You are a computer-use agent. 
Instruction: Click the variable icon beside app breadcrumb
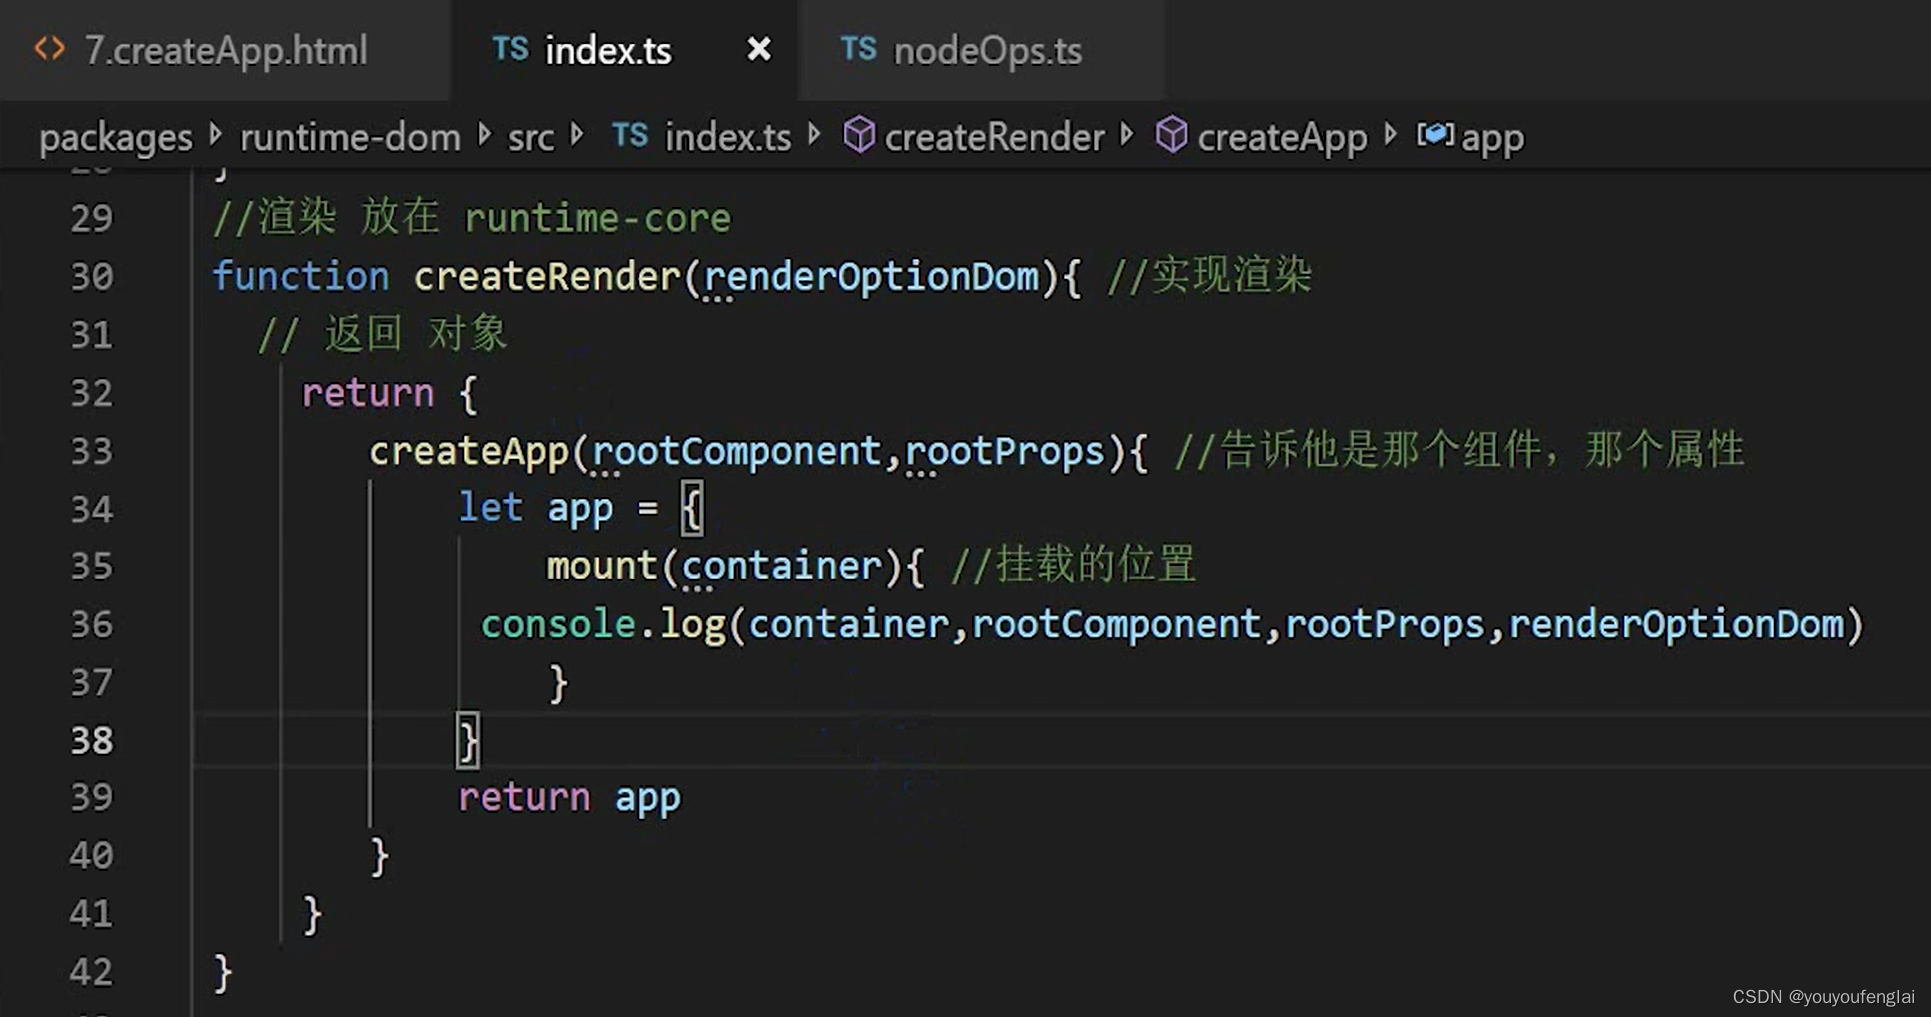(x=1435, y=134)
